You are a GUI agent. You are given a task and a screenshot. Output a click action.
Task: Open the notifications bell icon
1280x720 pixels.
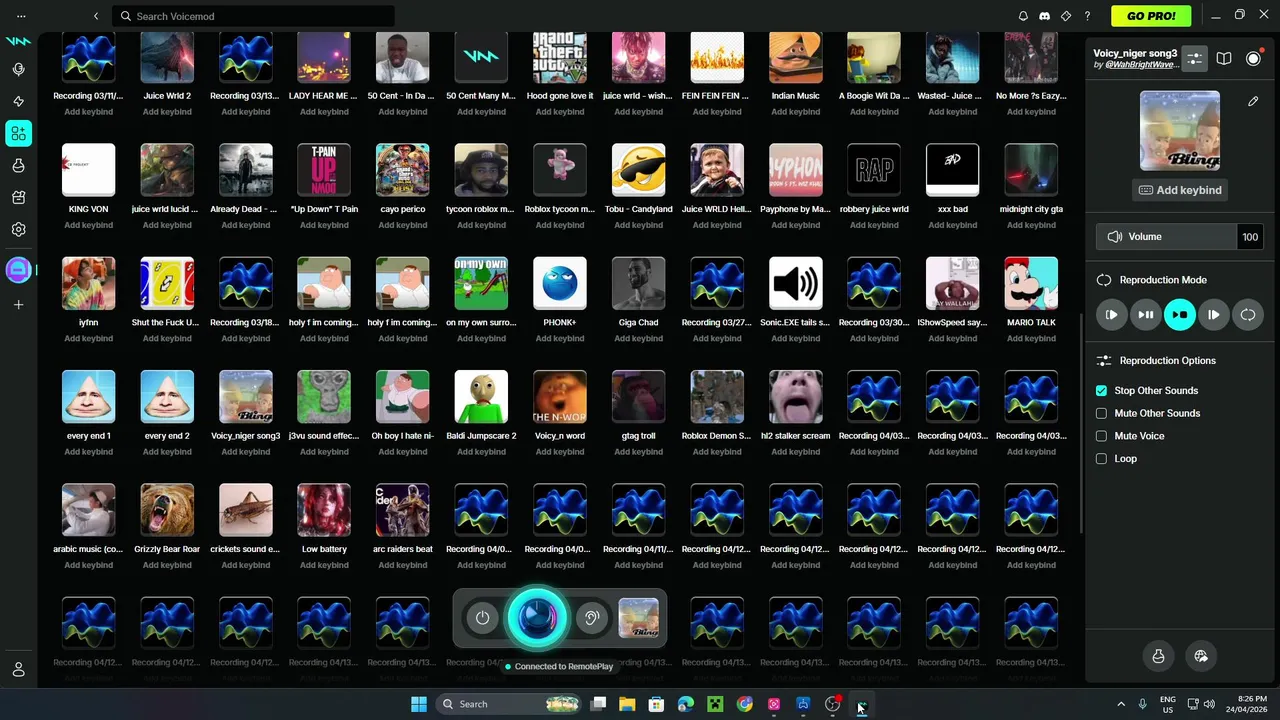coord(1023,16)
